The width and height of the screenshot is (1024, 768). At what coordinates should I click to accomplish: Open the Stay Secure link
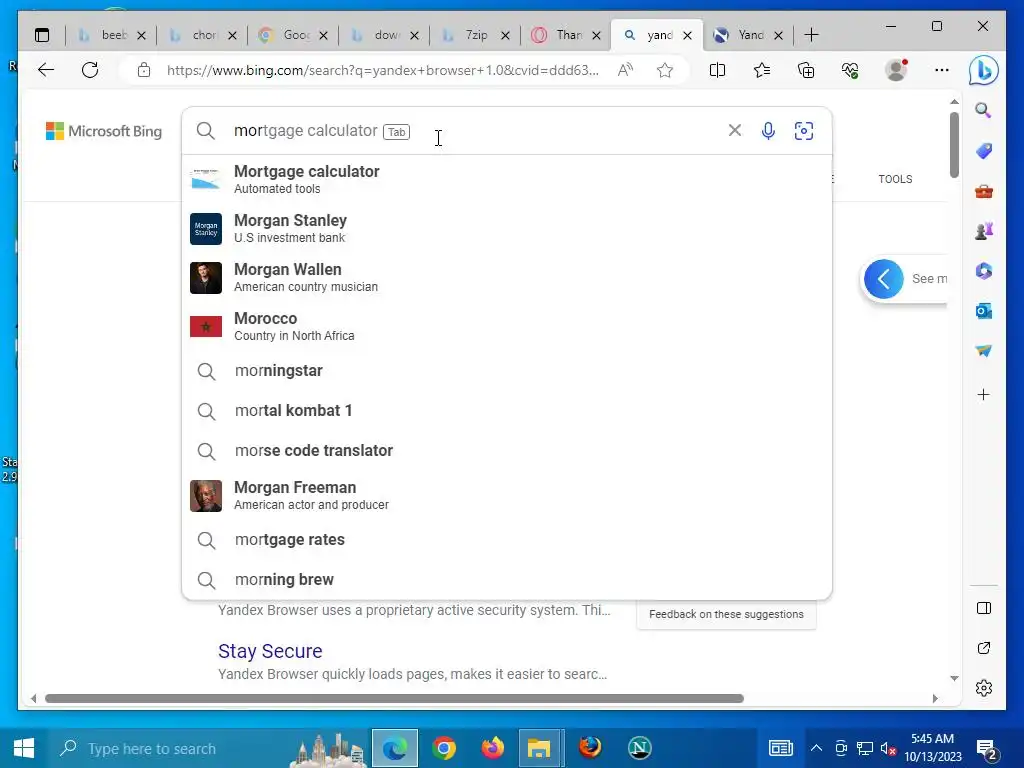(x=270, y=651)
